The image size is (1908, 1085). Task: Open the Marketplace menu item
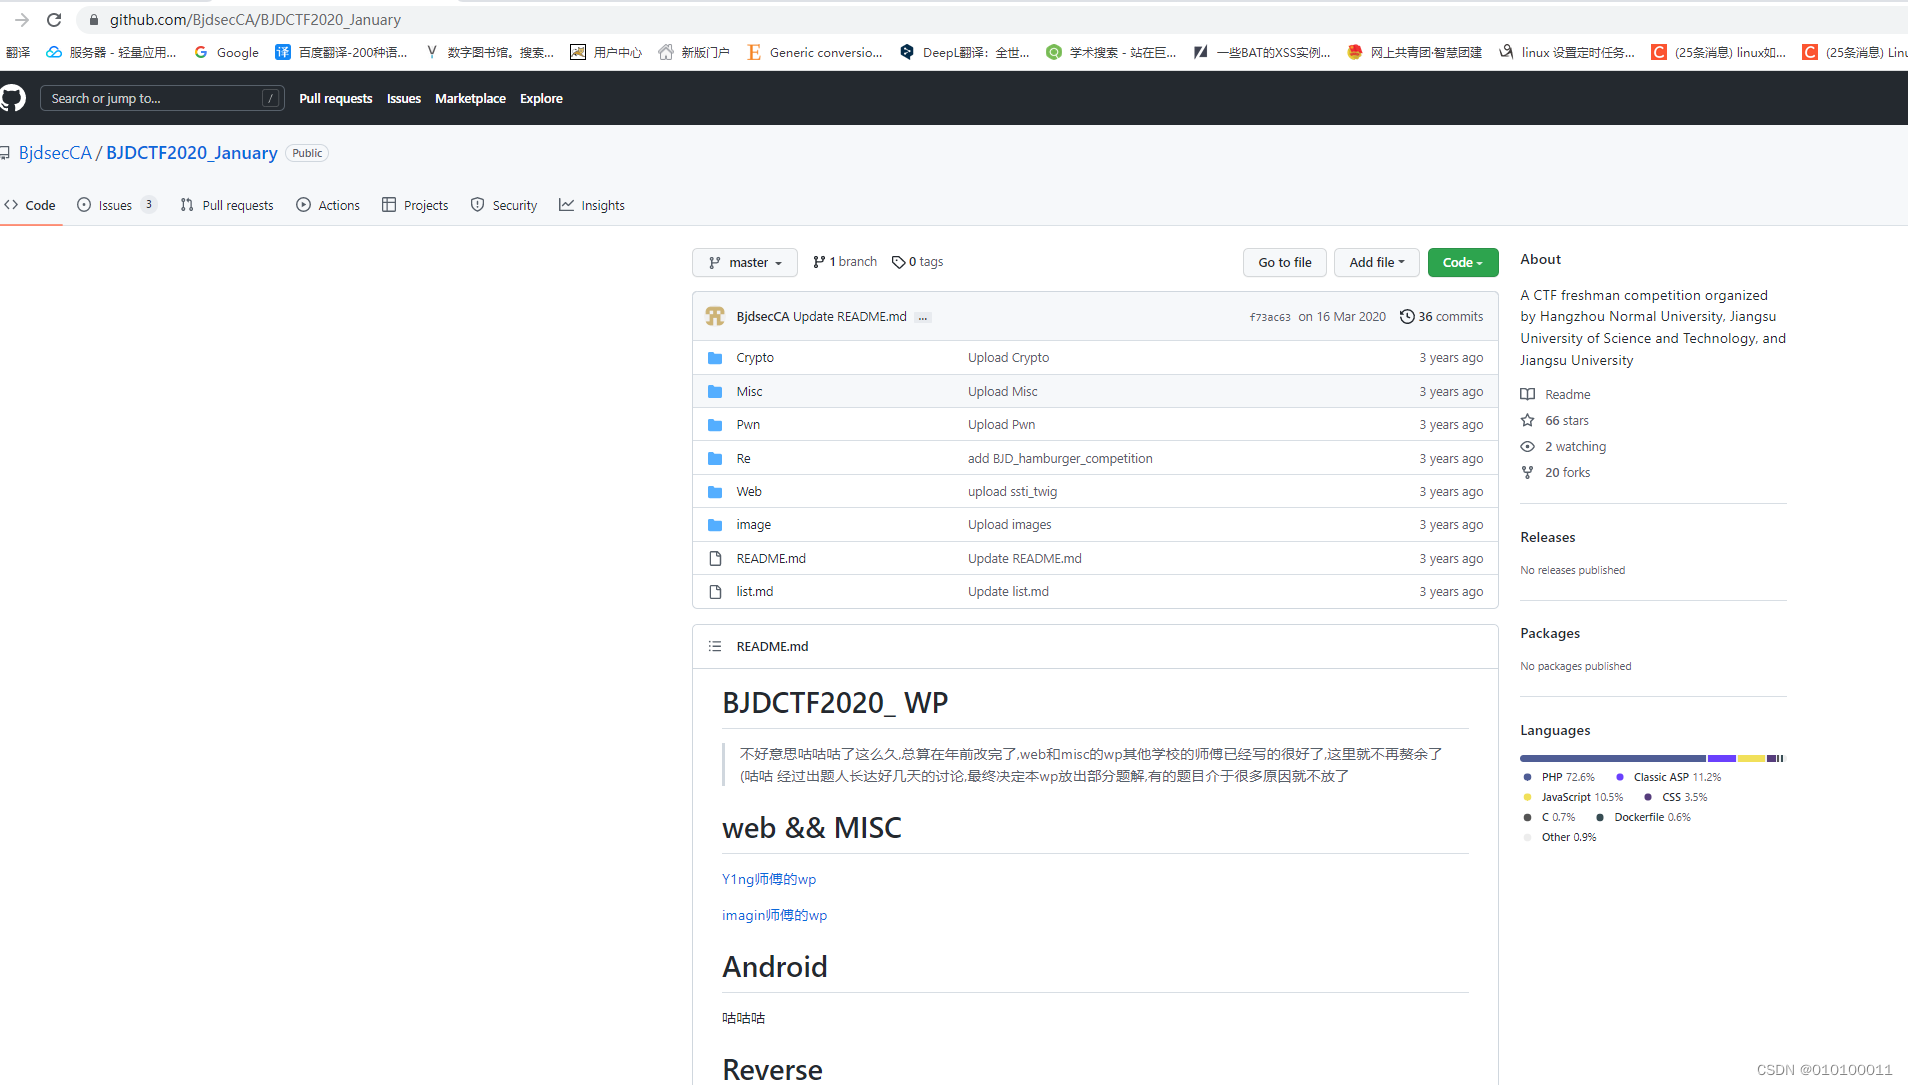pos(470,98)
